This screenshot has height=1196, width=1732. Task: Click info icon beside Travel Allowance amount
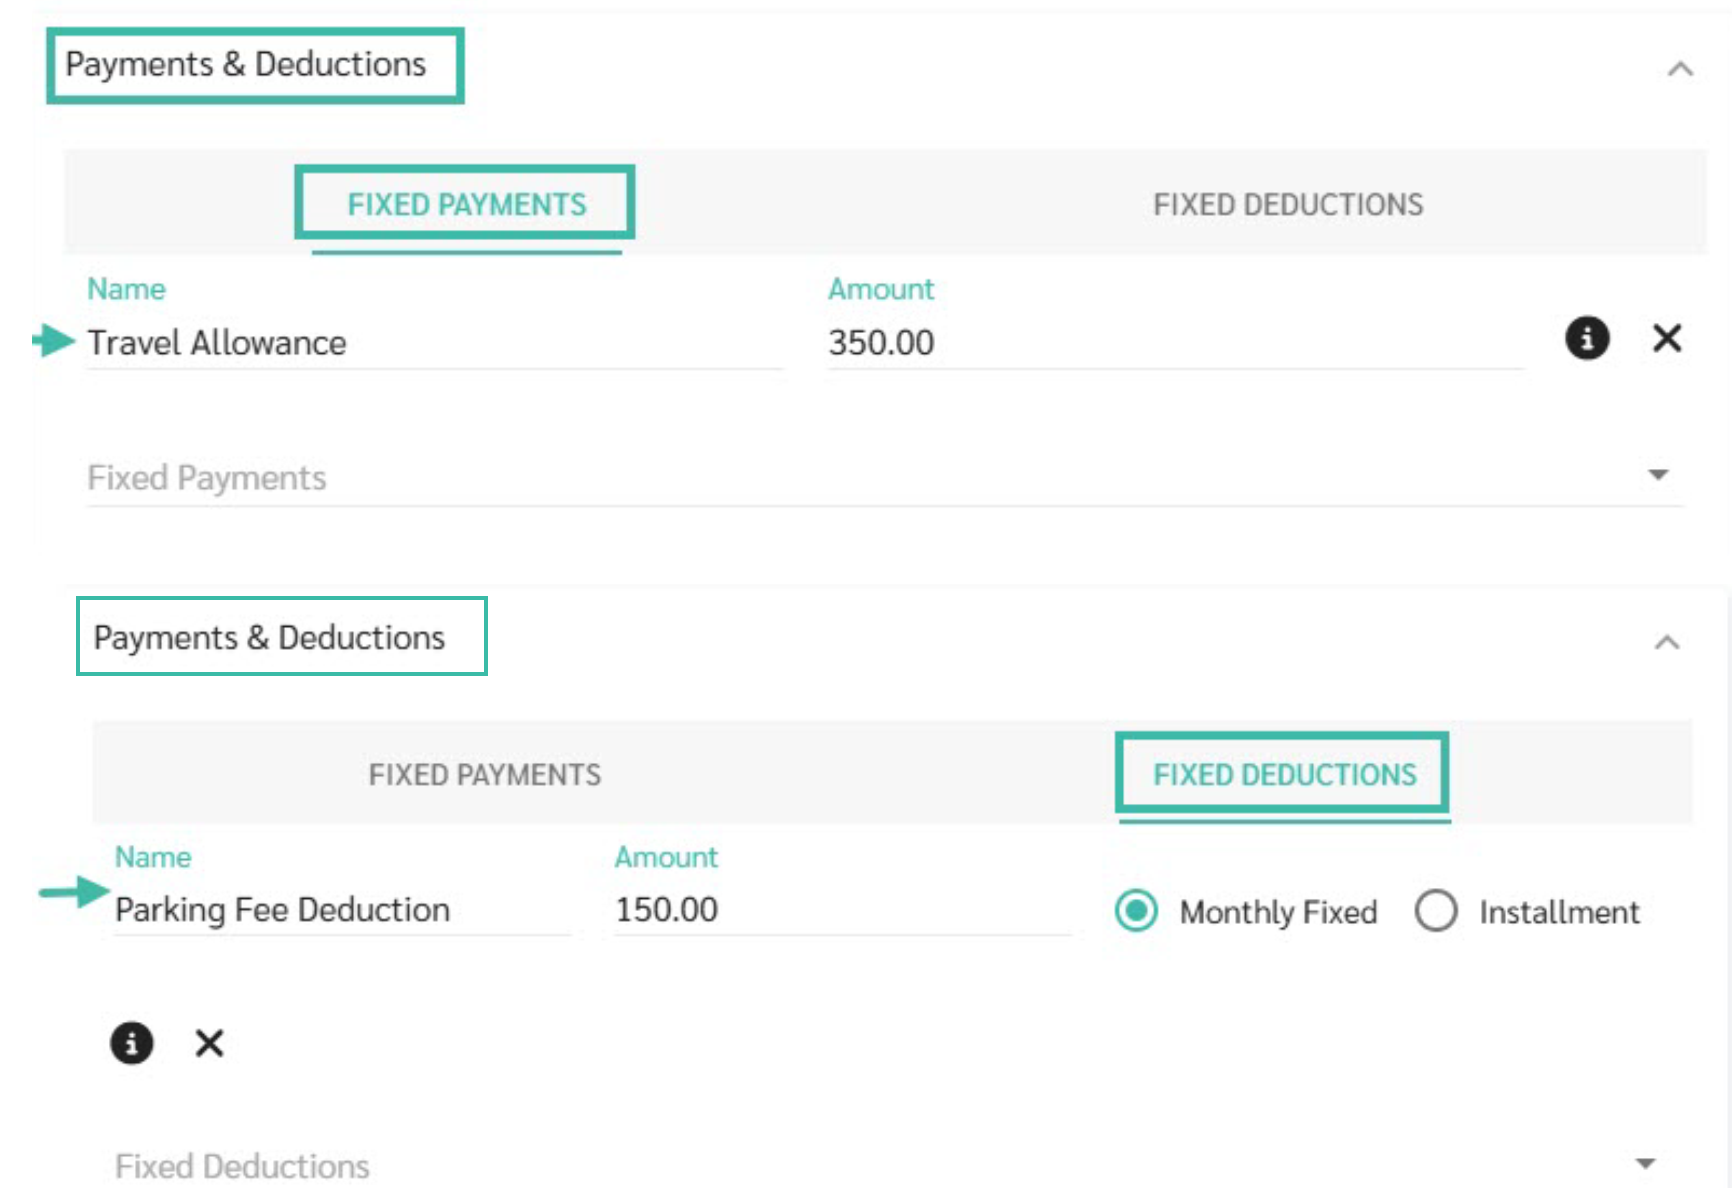(x=1587, y=338)
